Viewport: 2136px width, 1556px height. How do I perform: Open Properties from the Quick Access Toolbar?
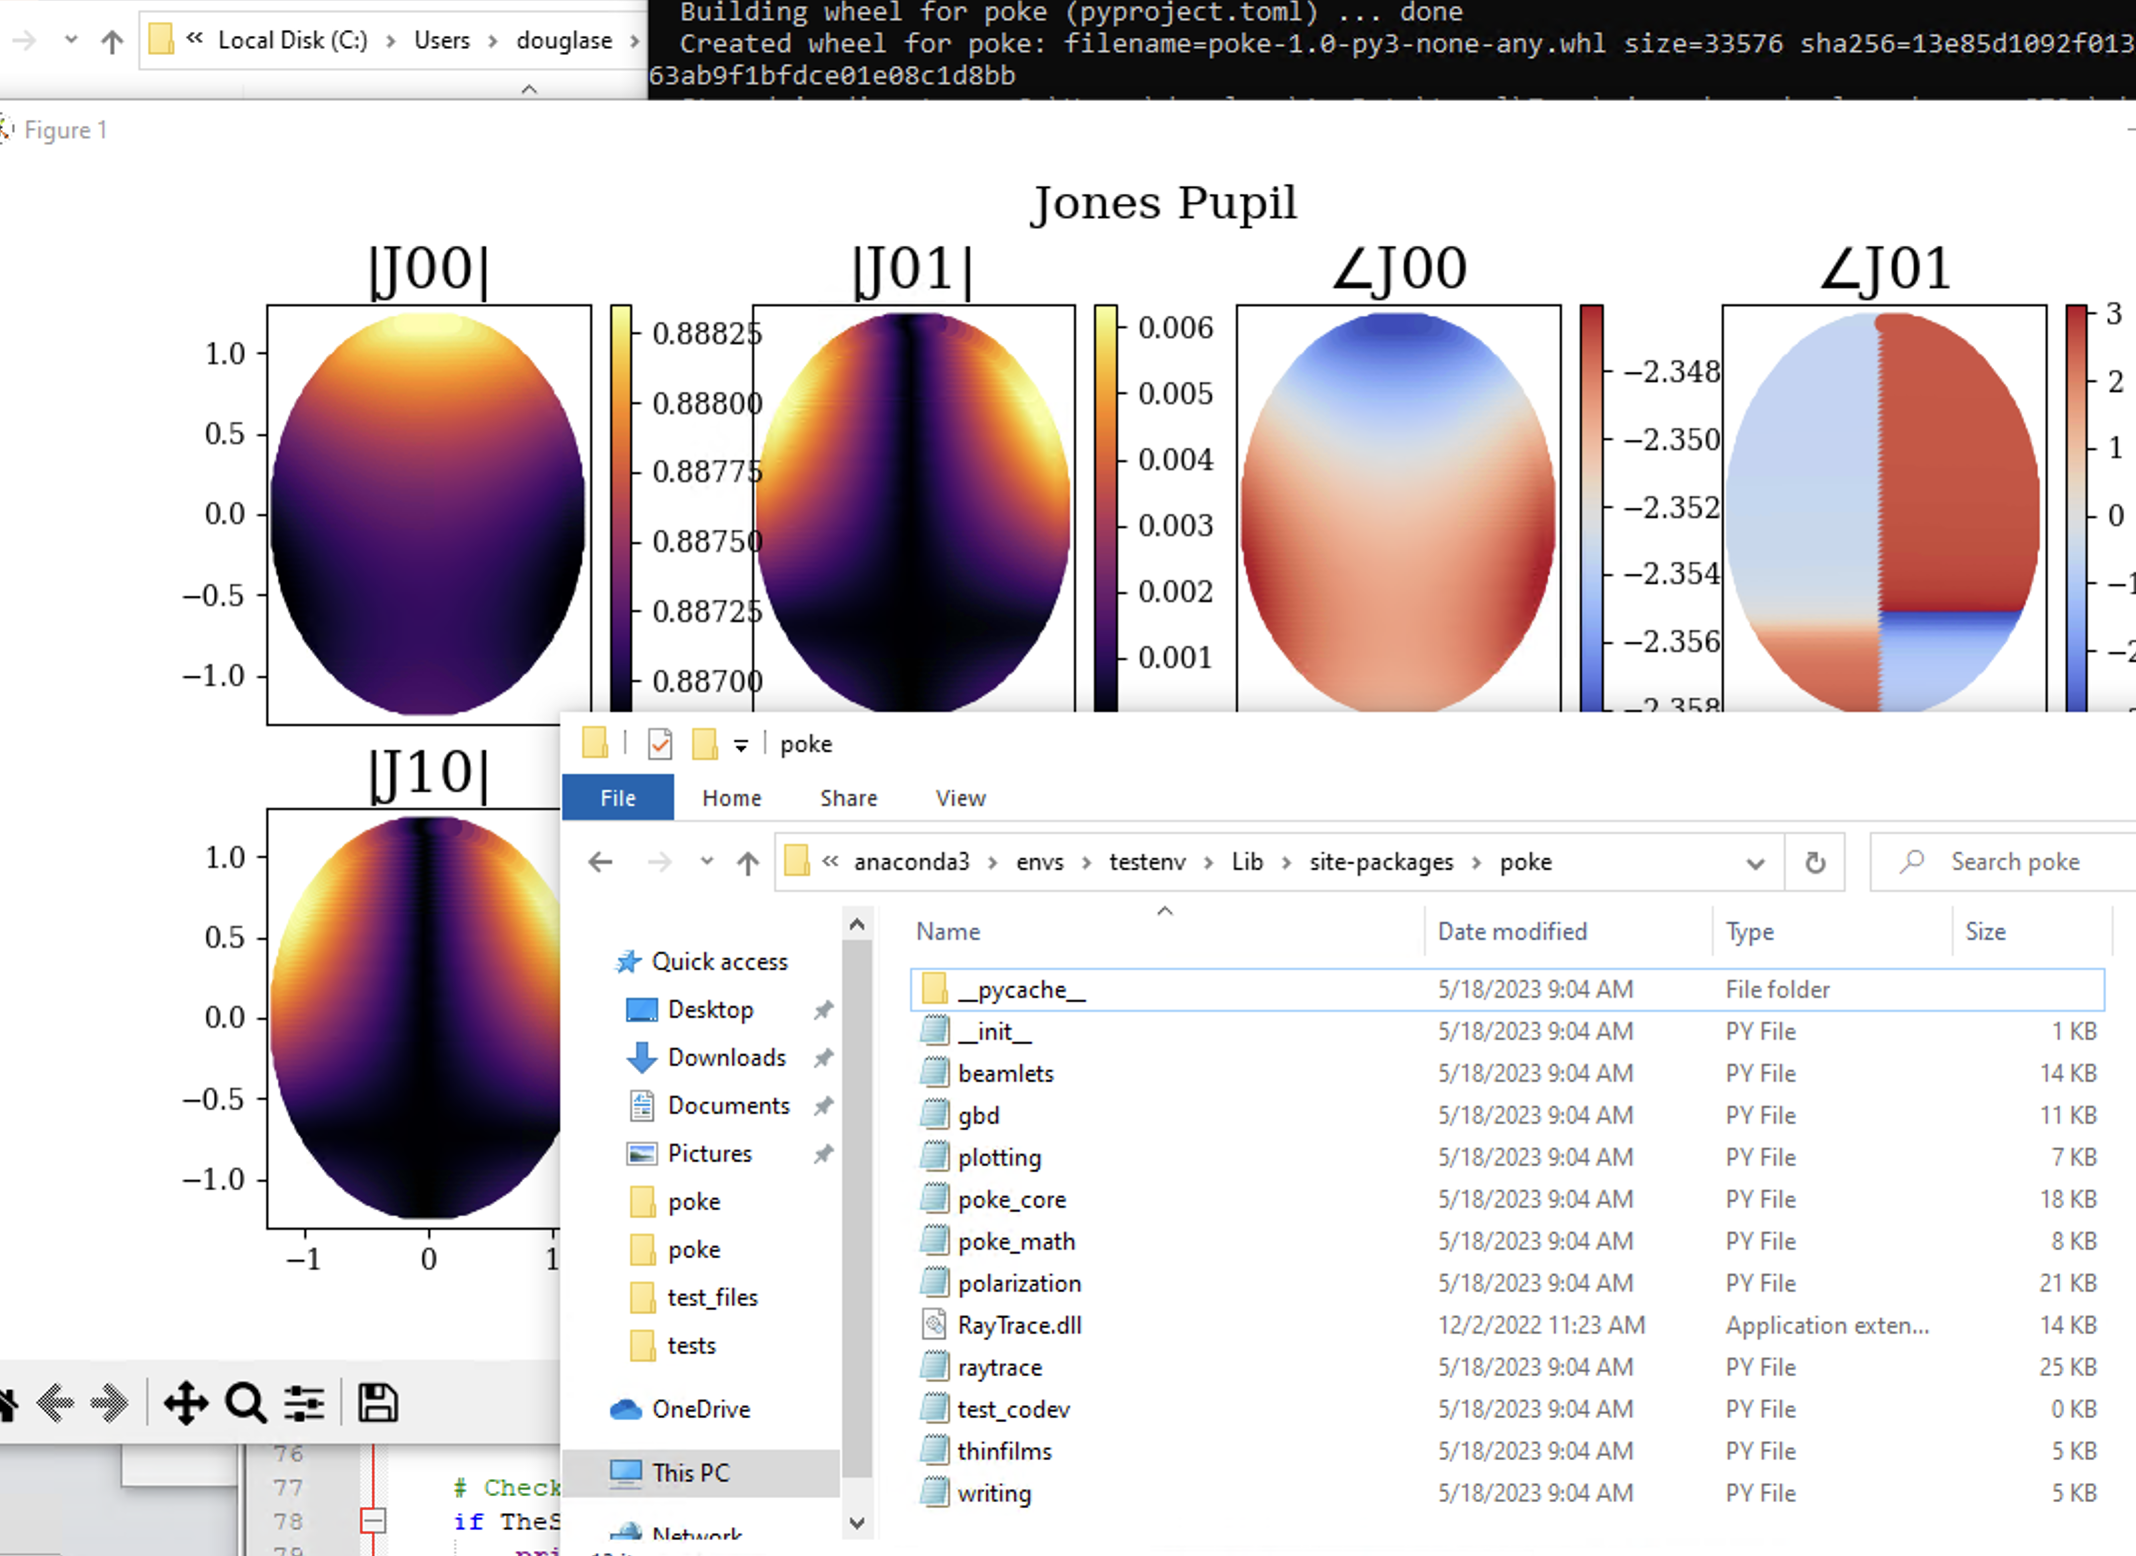point(659,744)
